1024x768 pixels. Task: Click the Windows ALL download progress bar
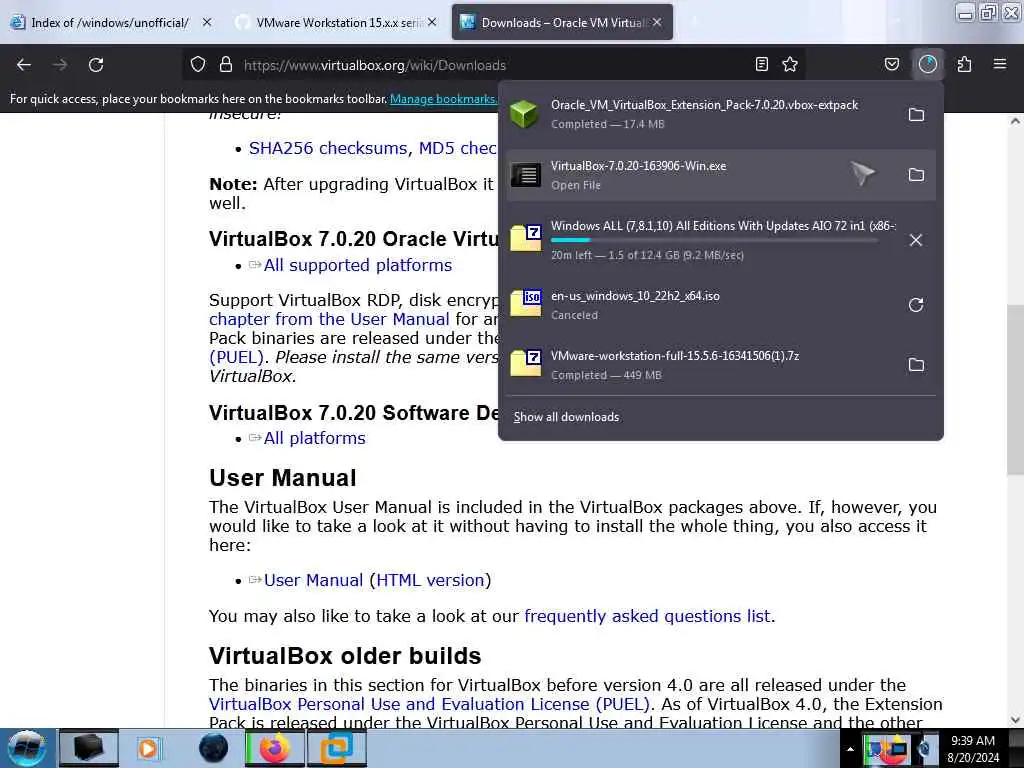pyautogui.click(x=714, y=240)
